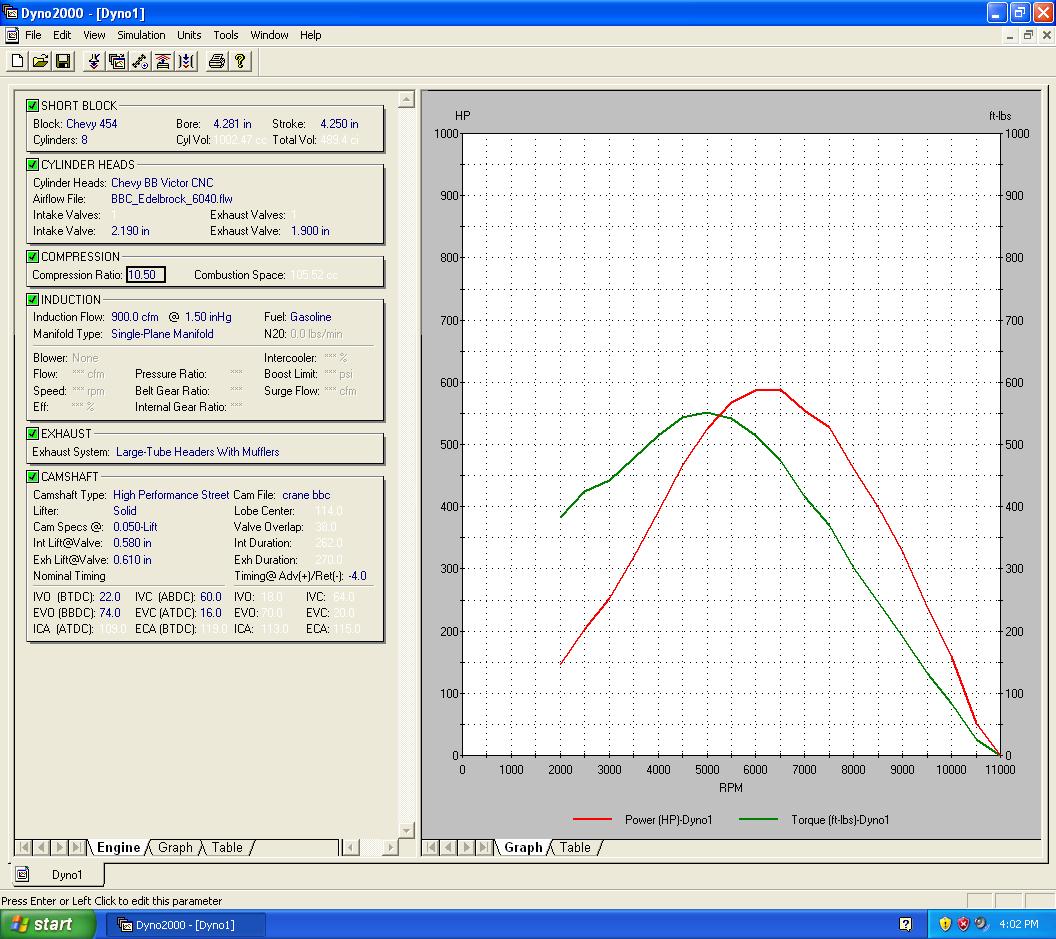Click Dyno2000 - [Dyno1] taskbar button
Viewport: 1056px width, 939px height.
(185, 925)
